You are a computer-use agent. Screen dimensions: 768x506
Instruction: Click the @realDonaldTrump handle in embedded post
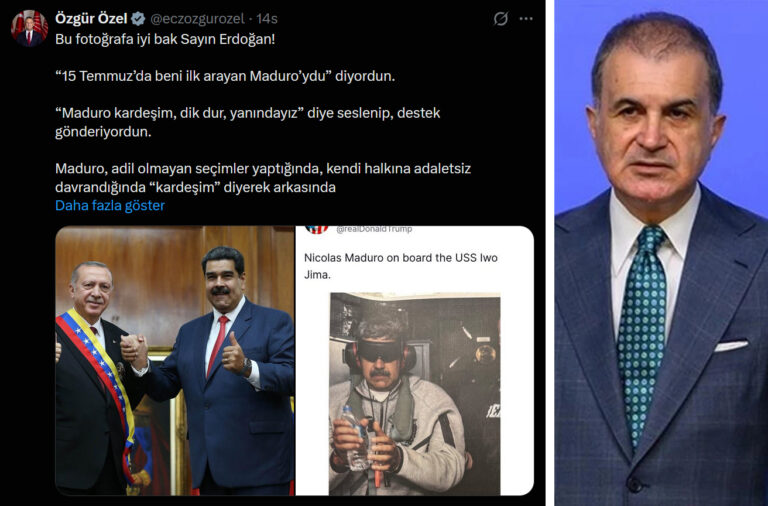point(374,229)
